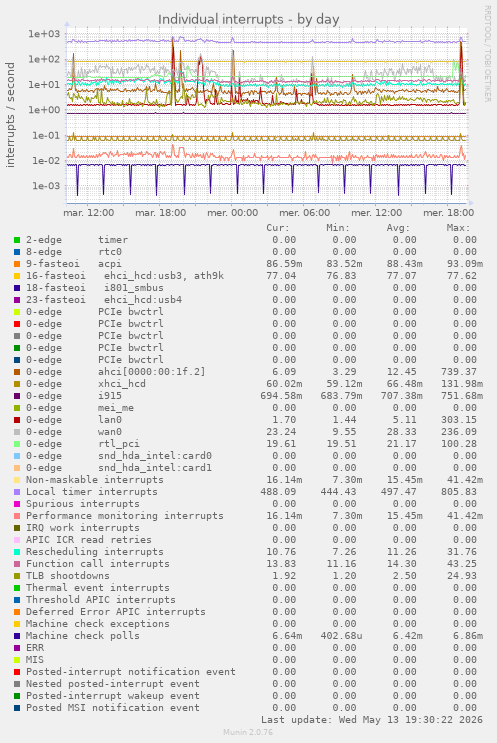The height and width of the screenshot is (743, 497).
Task: Click the rtl_pci legend entry
Action: (119, 444)
